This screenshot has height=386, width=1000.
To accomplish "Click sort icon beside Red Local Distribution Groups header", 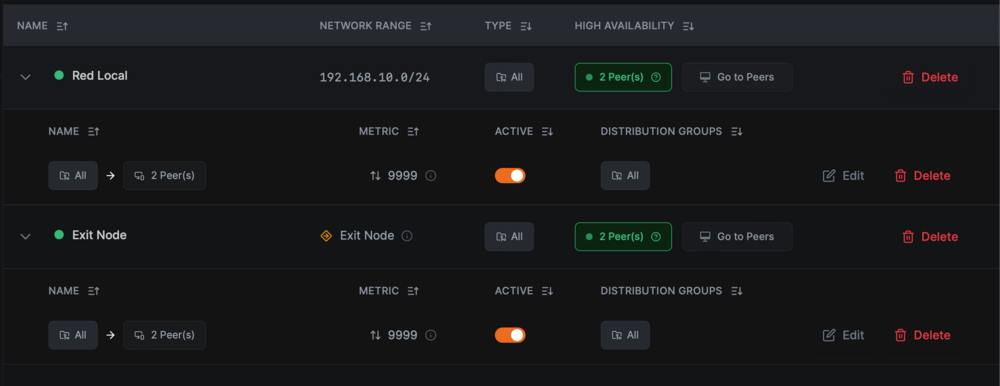I will (737, 131).
